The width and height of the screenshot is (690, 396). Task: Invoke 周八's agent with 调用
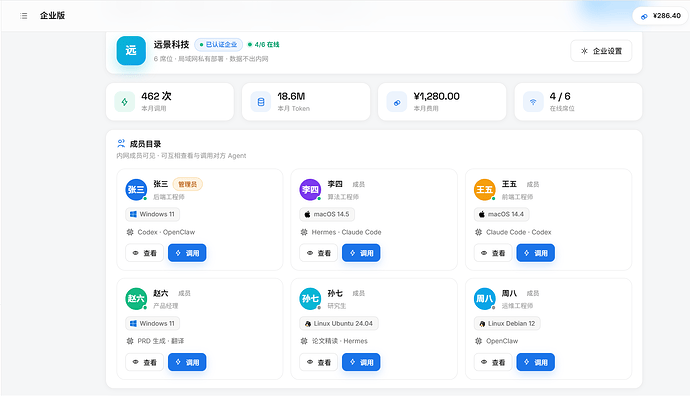tap(536, 362)
